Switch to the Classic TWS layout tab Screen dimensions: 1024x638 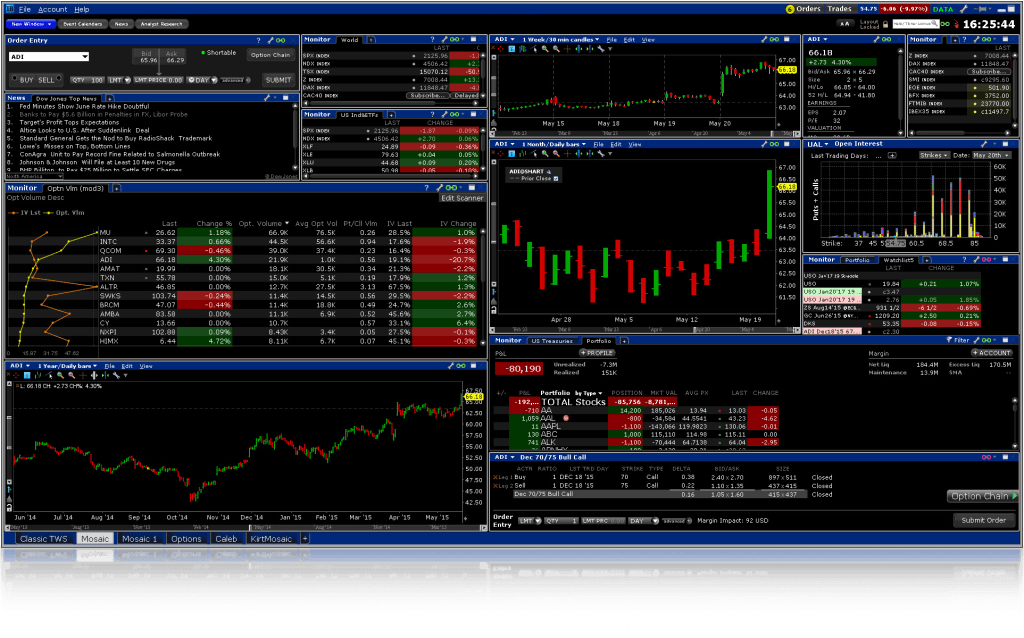pyautogui.click(x=42, y=538)
